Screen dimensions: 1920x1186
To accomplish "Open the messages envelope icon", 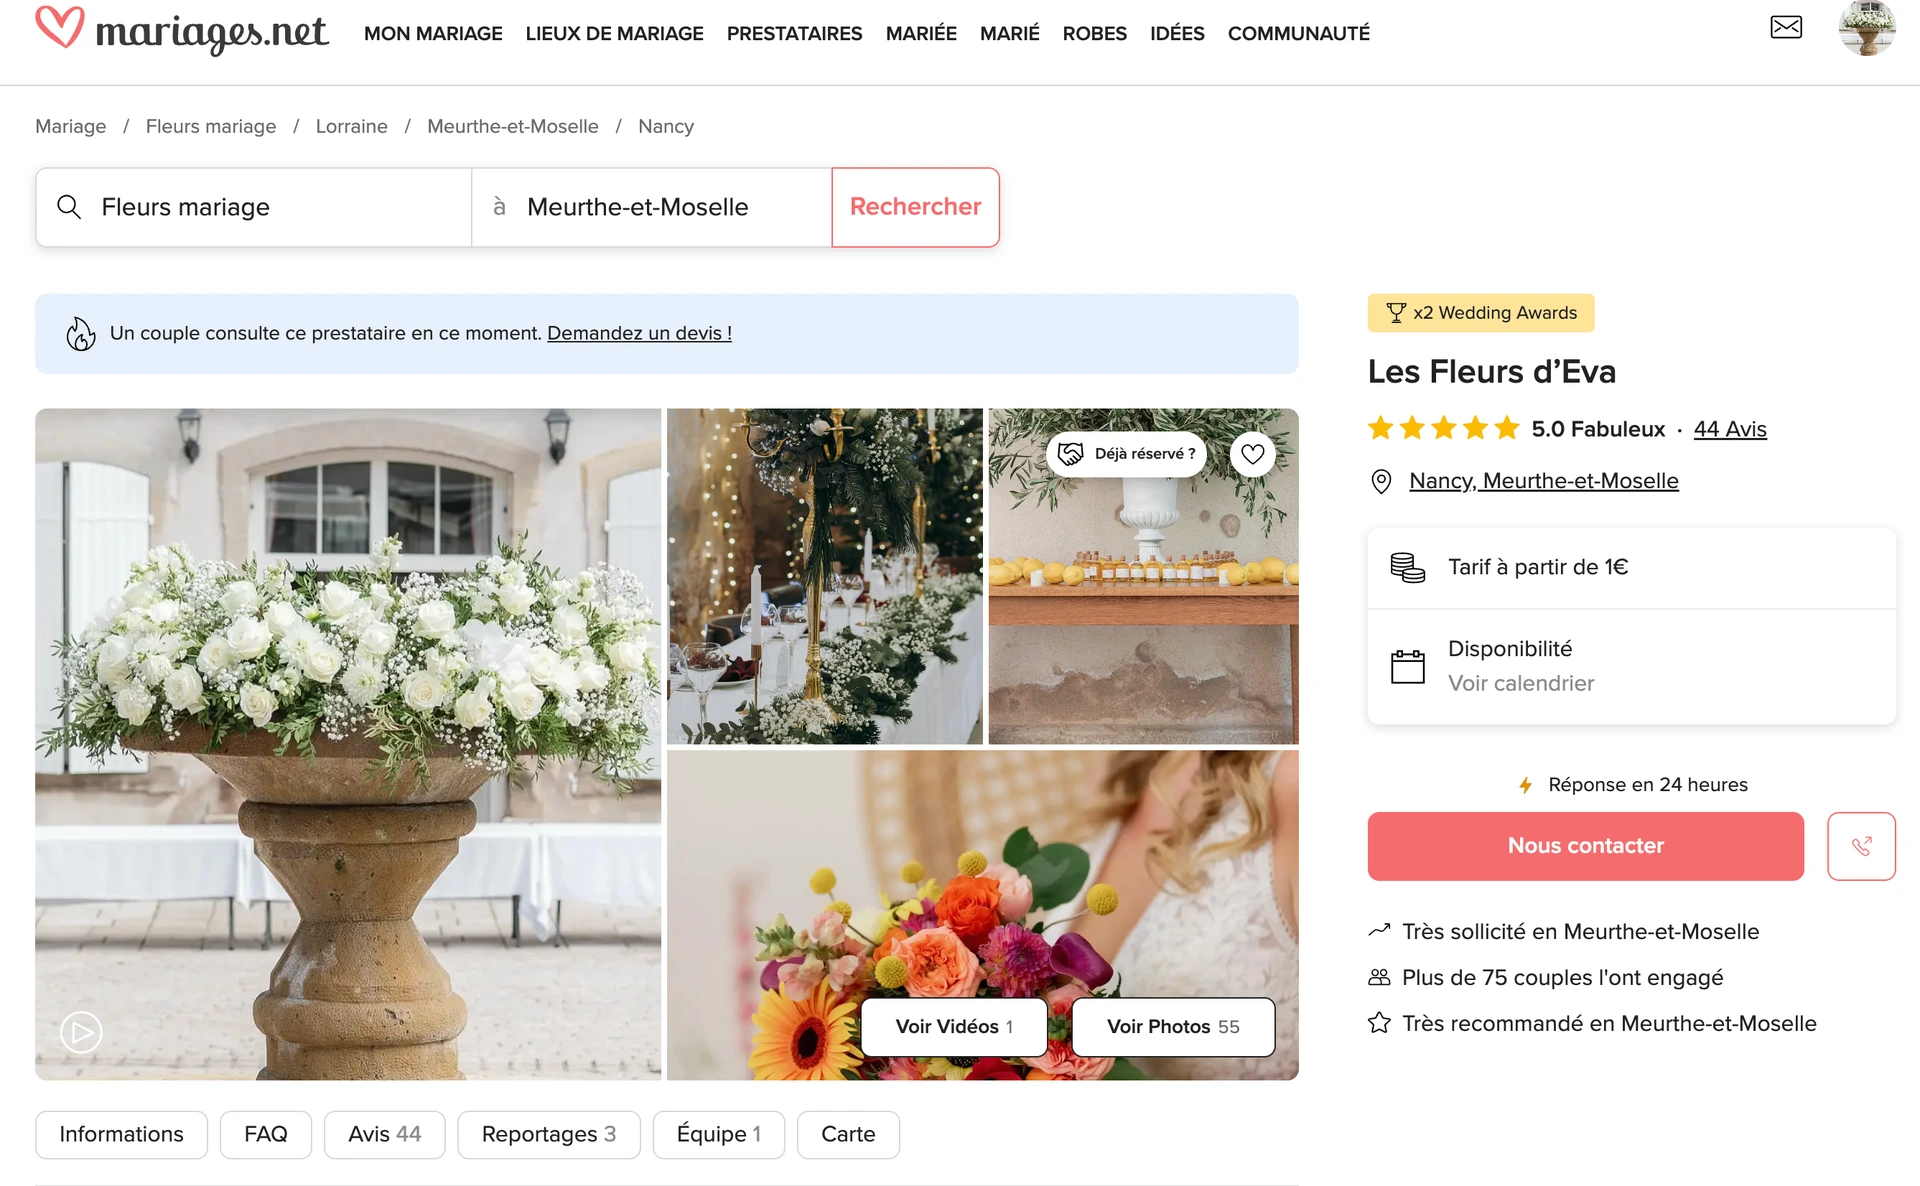I will [x=1786, y=28].
